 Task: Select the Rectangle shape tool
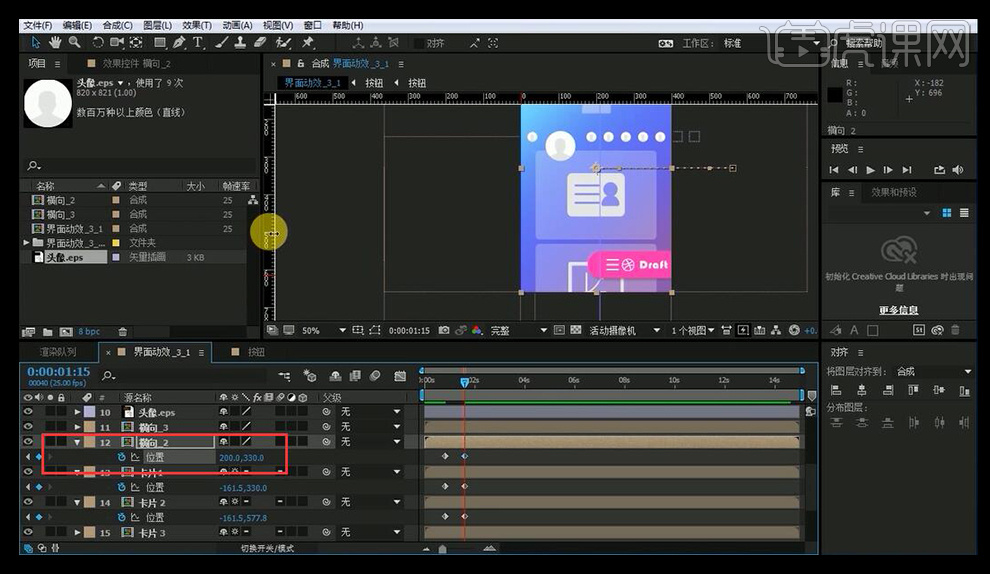coord(160,42)
